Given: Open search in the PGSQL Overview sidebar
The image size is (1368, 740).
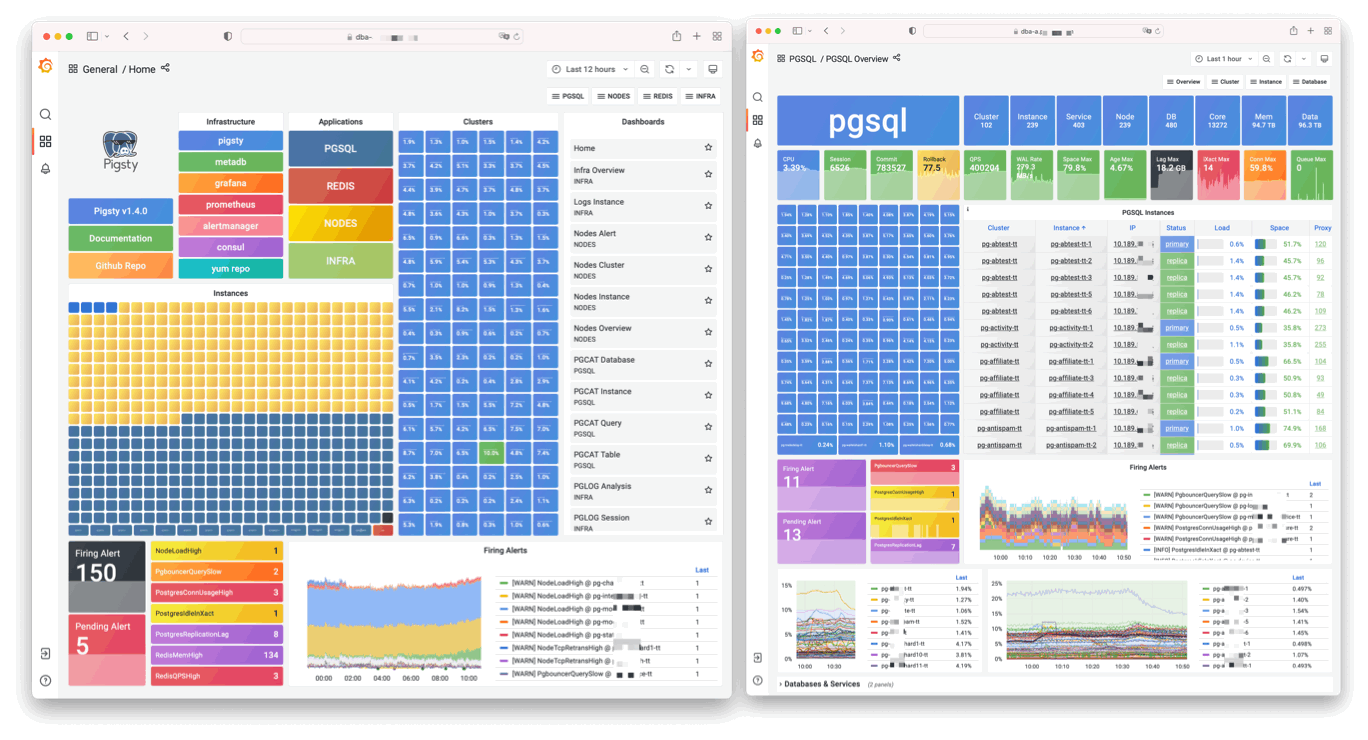Looking at the screenshot, I should (757, 97).
